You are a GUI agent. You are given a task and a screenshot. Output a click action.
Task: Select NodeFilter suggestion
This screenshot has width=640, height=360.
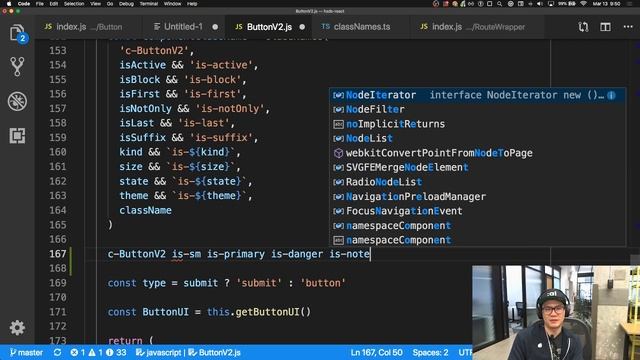[x=478, y=109]
